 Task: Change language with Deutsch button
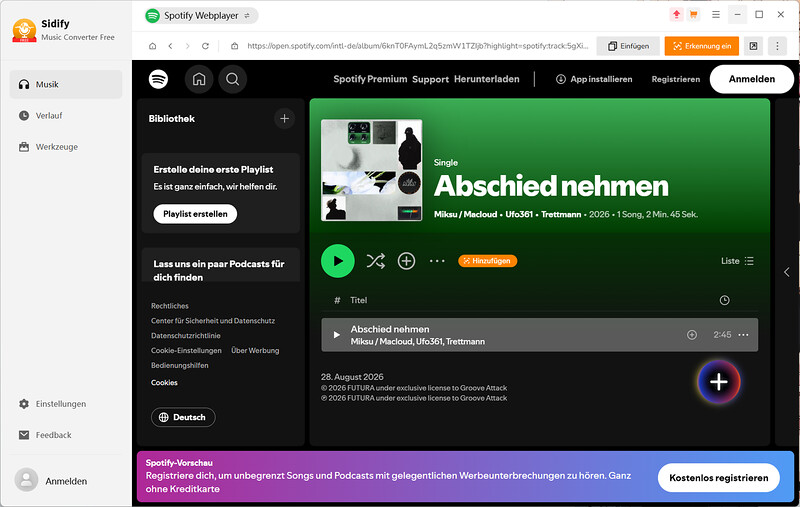(x=183, y=417)
